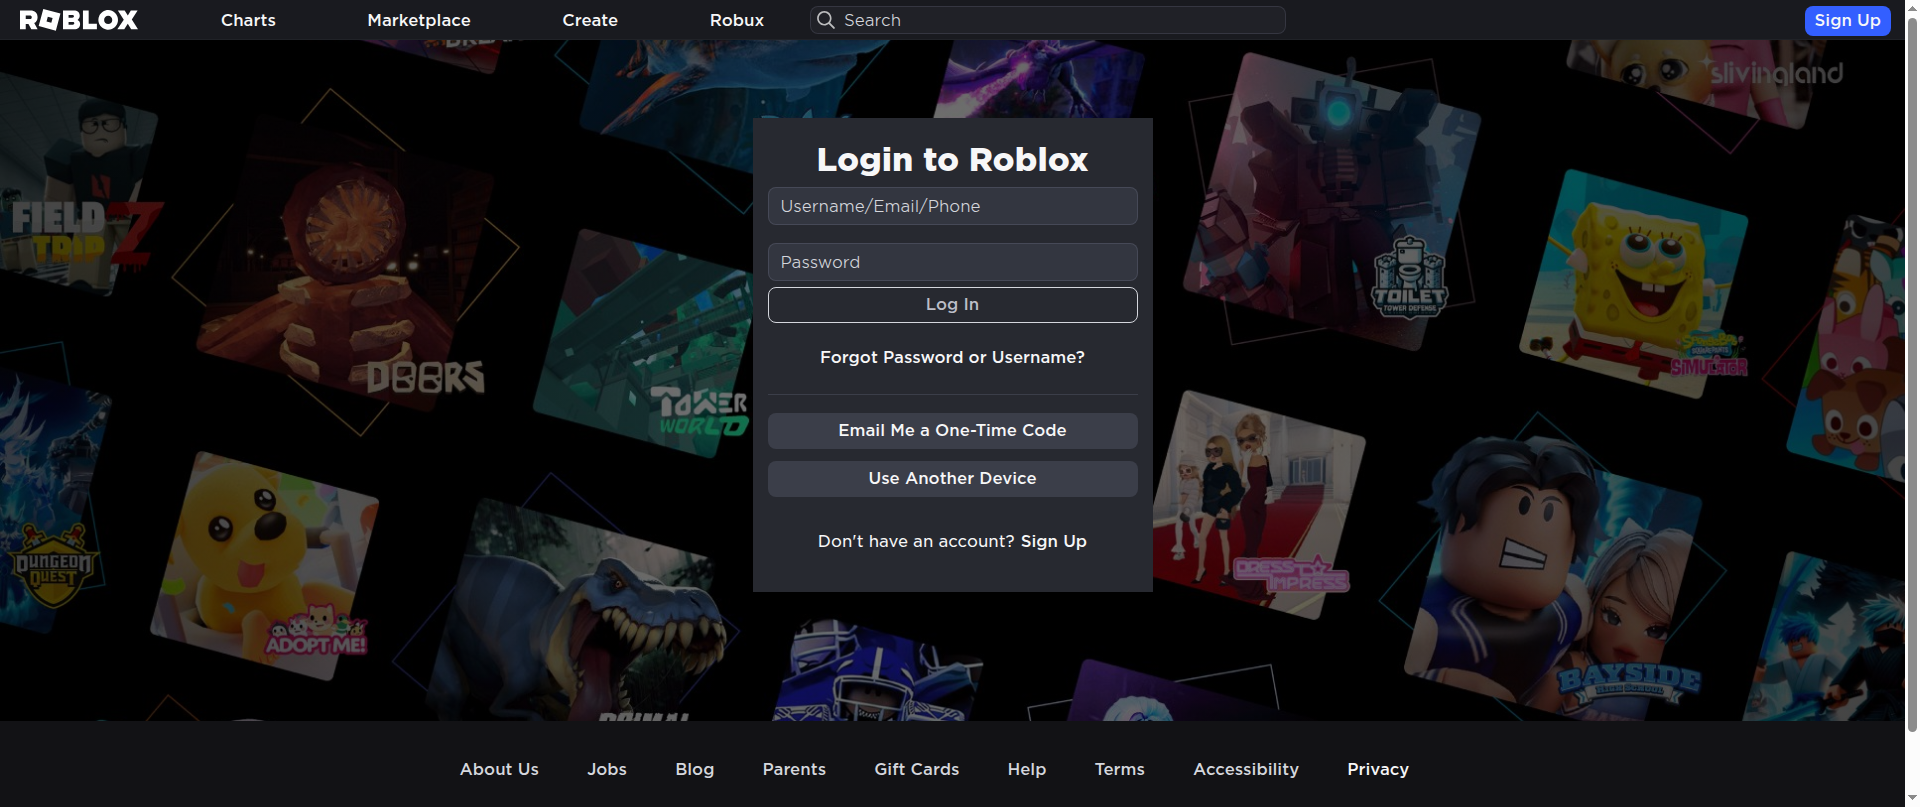
Task: Focus the Search input field
Action: click(x=1048, y=20)
